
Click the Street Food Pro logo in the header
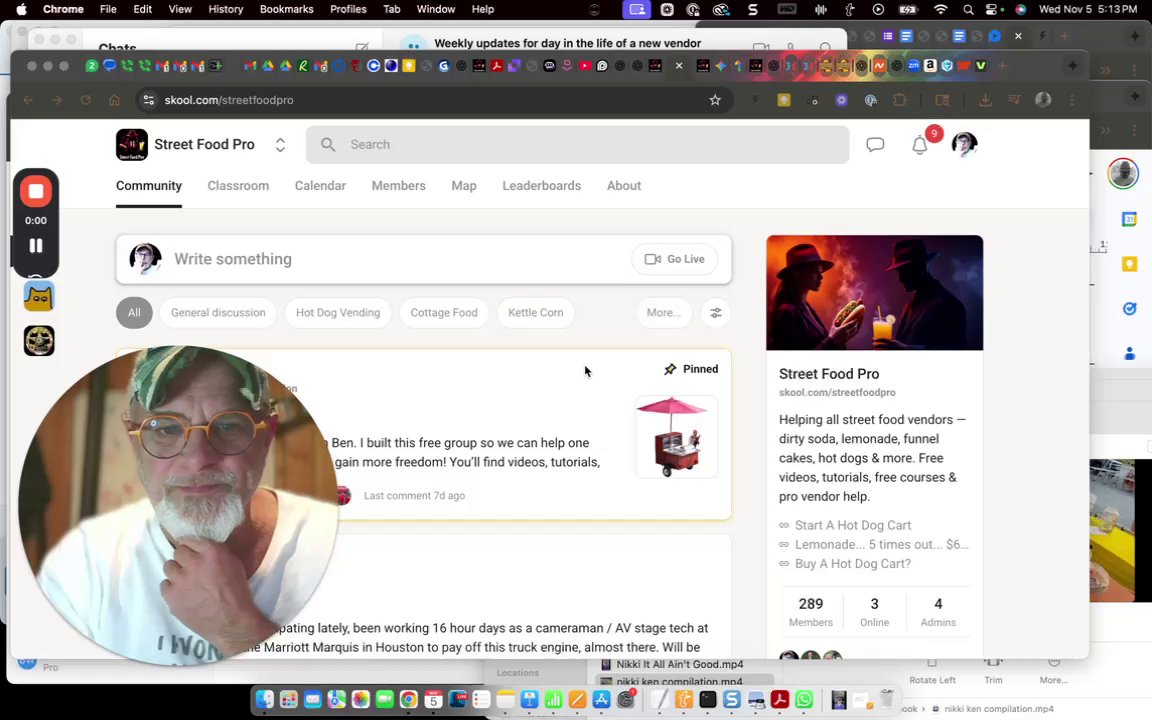(132, 145)
